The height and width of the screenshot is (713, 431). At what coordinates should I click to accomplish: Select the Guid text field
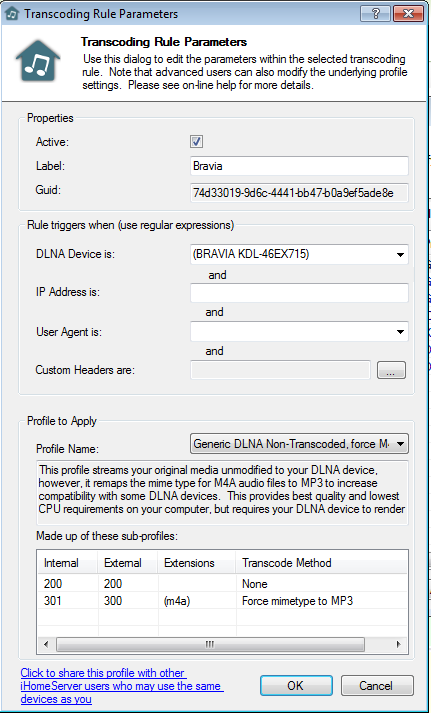coord(299,193)
